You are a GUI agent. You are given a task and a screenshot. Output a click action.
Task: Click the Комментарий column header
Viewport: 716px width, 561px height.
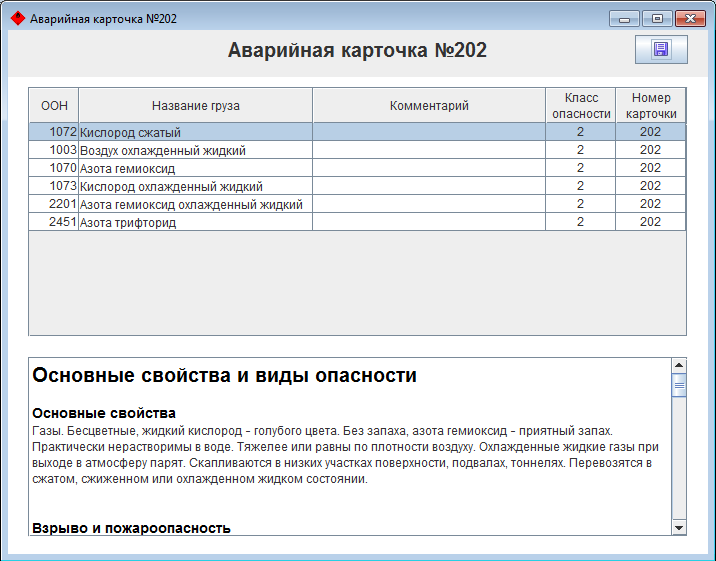pos(429,105)
